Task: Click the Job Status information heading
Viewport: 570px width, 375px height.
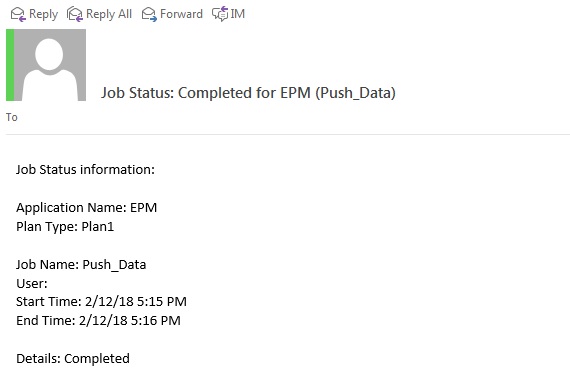Action: pyautogui.click(x=85, y=170)
